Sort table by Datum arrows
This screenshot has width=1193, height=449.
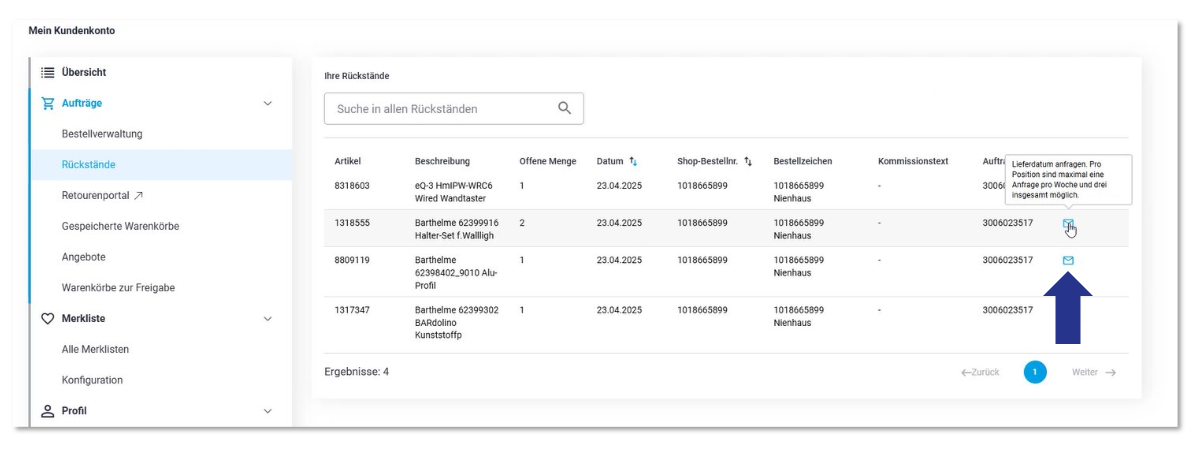tap(633, 161)
